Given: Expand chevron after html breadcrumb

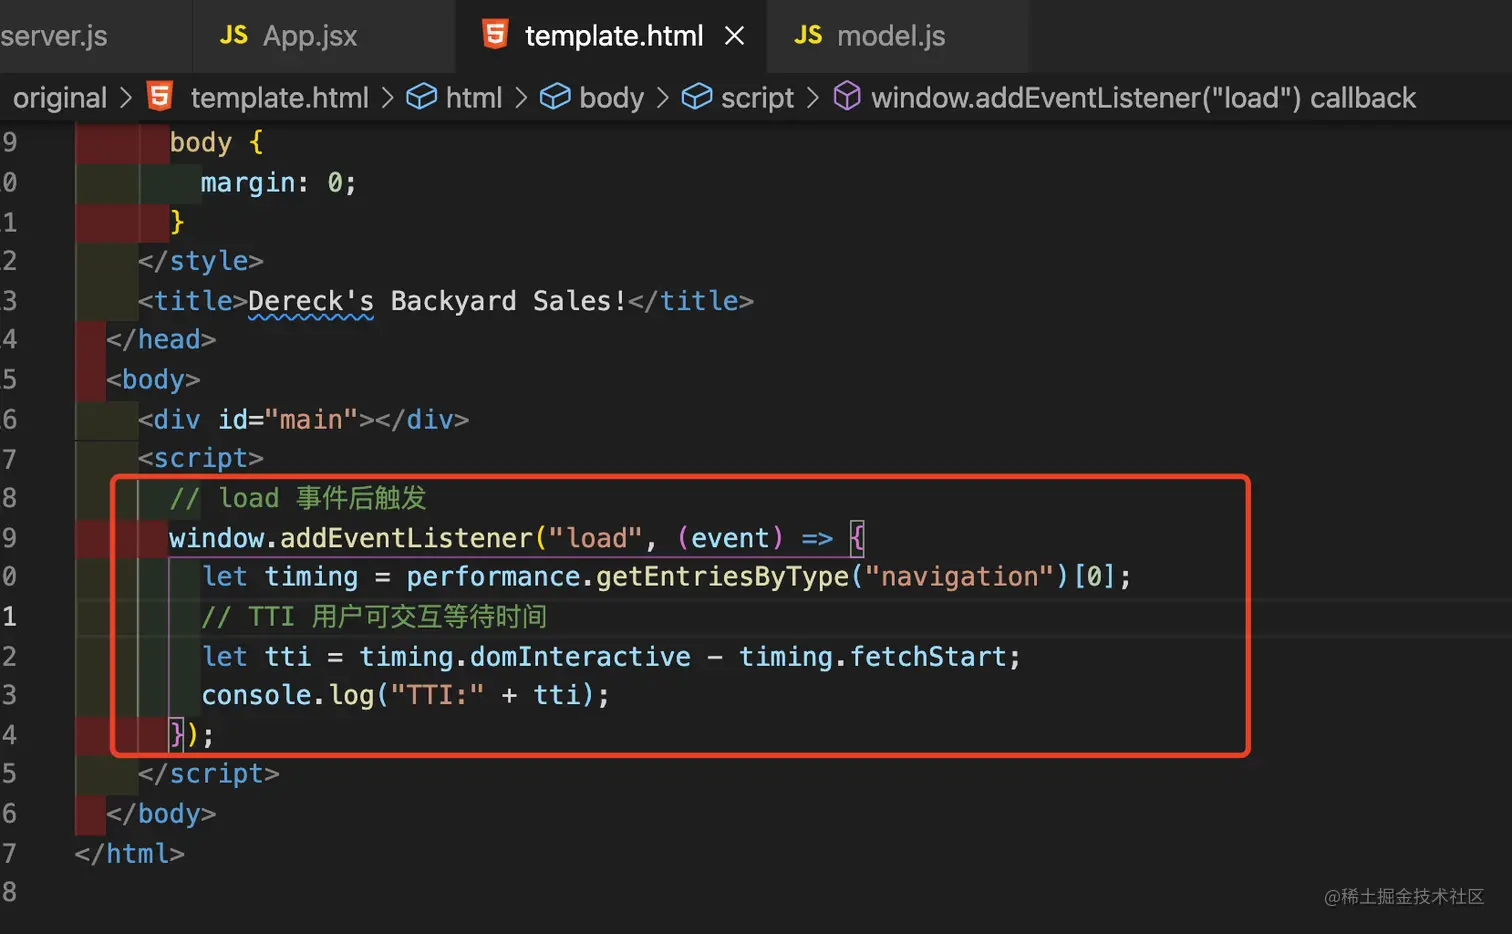Looking at the screenshot, I should pyautogui.click(x=521, y=98).
